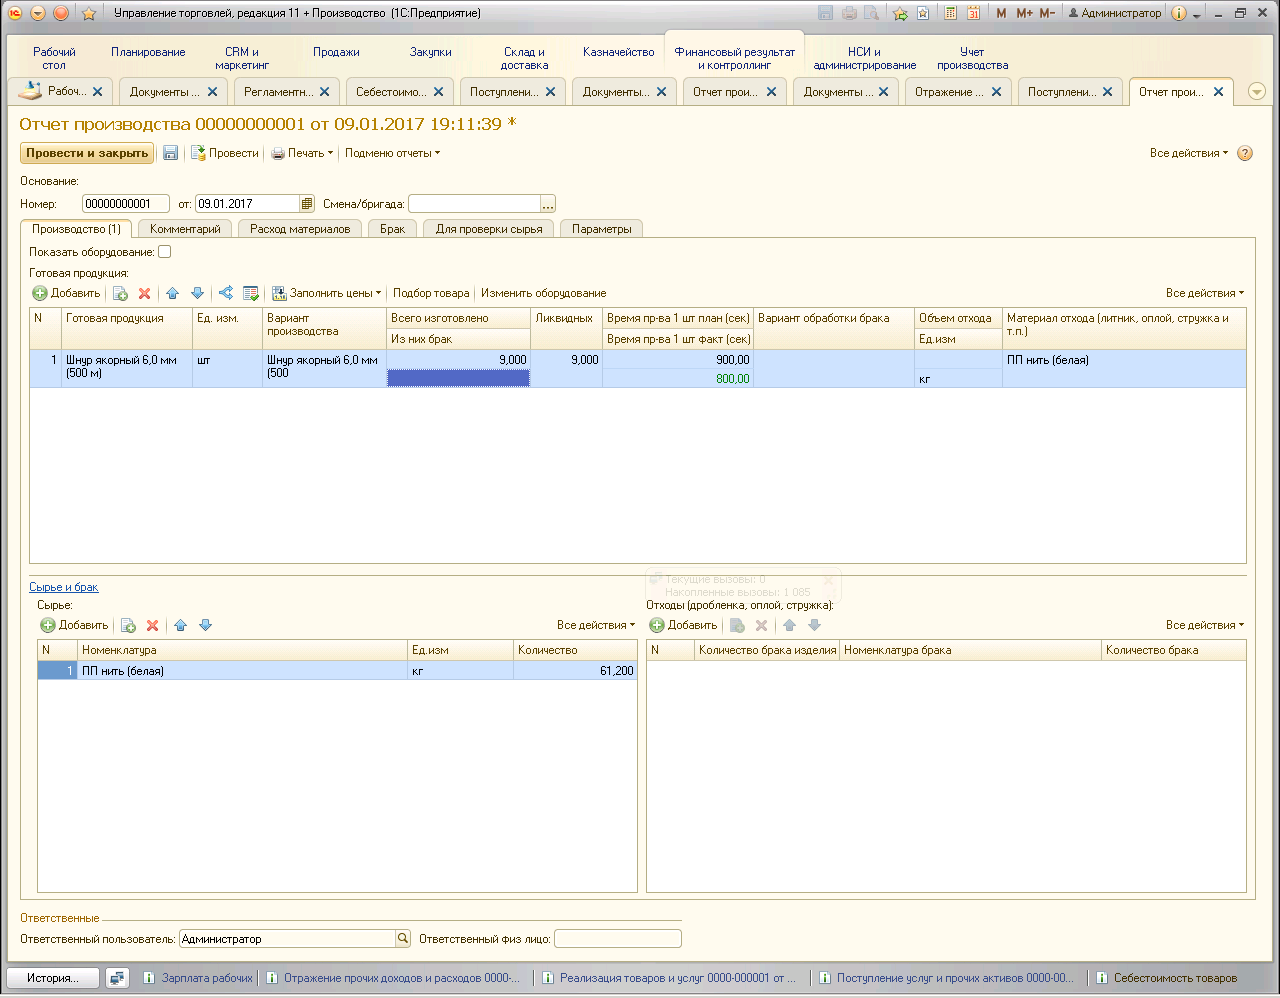Switch to Расход материалов tab
The height and width of the screenshot is (998, 1280).
coord(300,229)
